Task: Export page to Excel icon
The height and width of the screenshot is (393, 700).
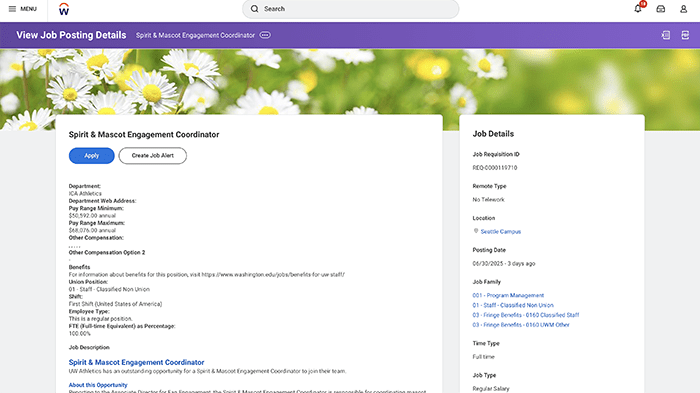Action: coord(666,35)
